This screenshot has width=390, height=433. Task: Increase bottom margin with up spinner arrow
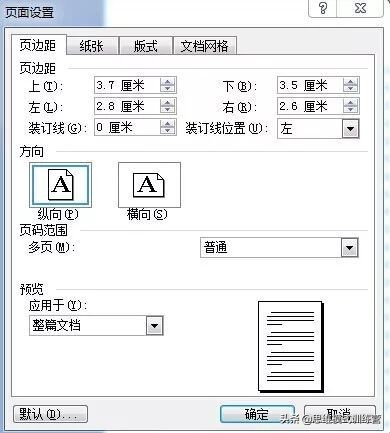pyautogui.click(x=351, y=82)
